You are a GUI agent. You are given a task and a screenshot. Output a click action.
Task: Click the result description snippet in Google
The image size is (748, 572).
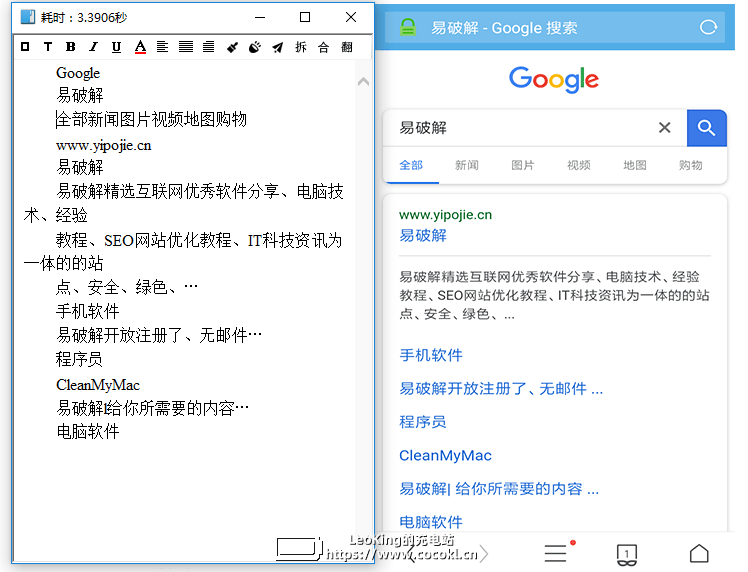tap(554, 295)
